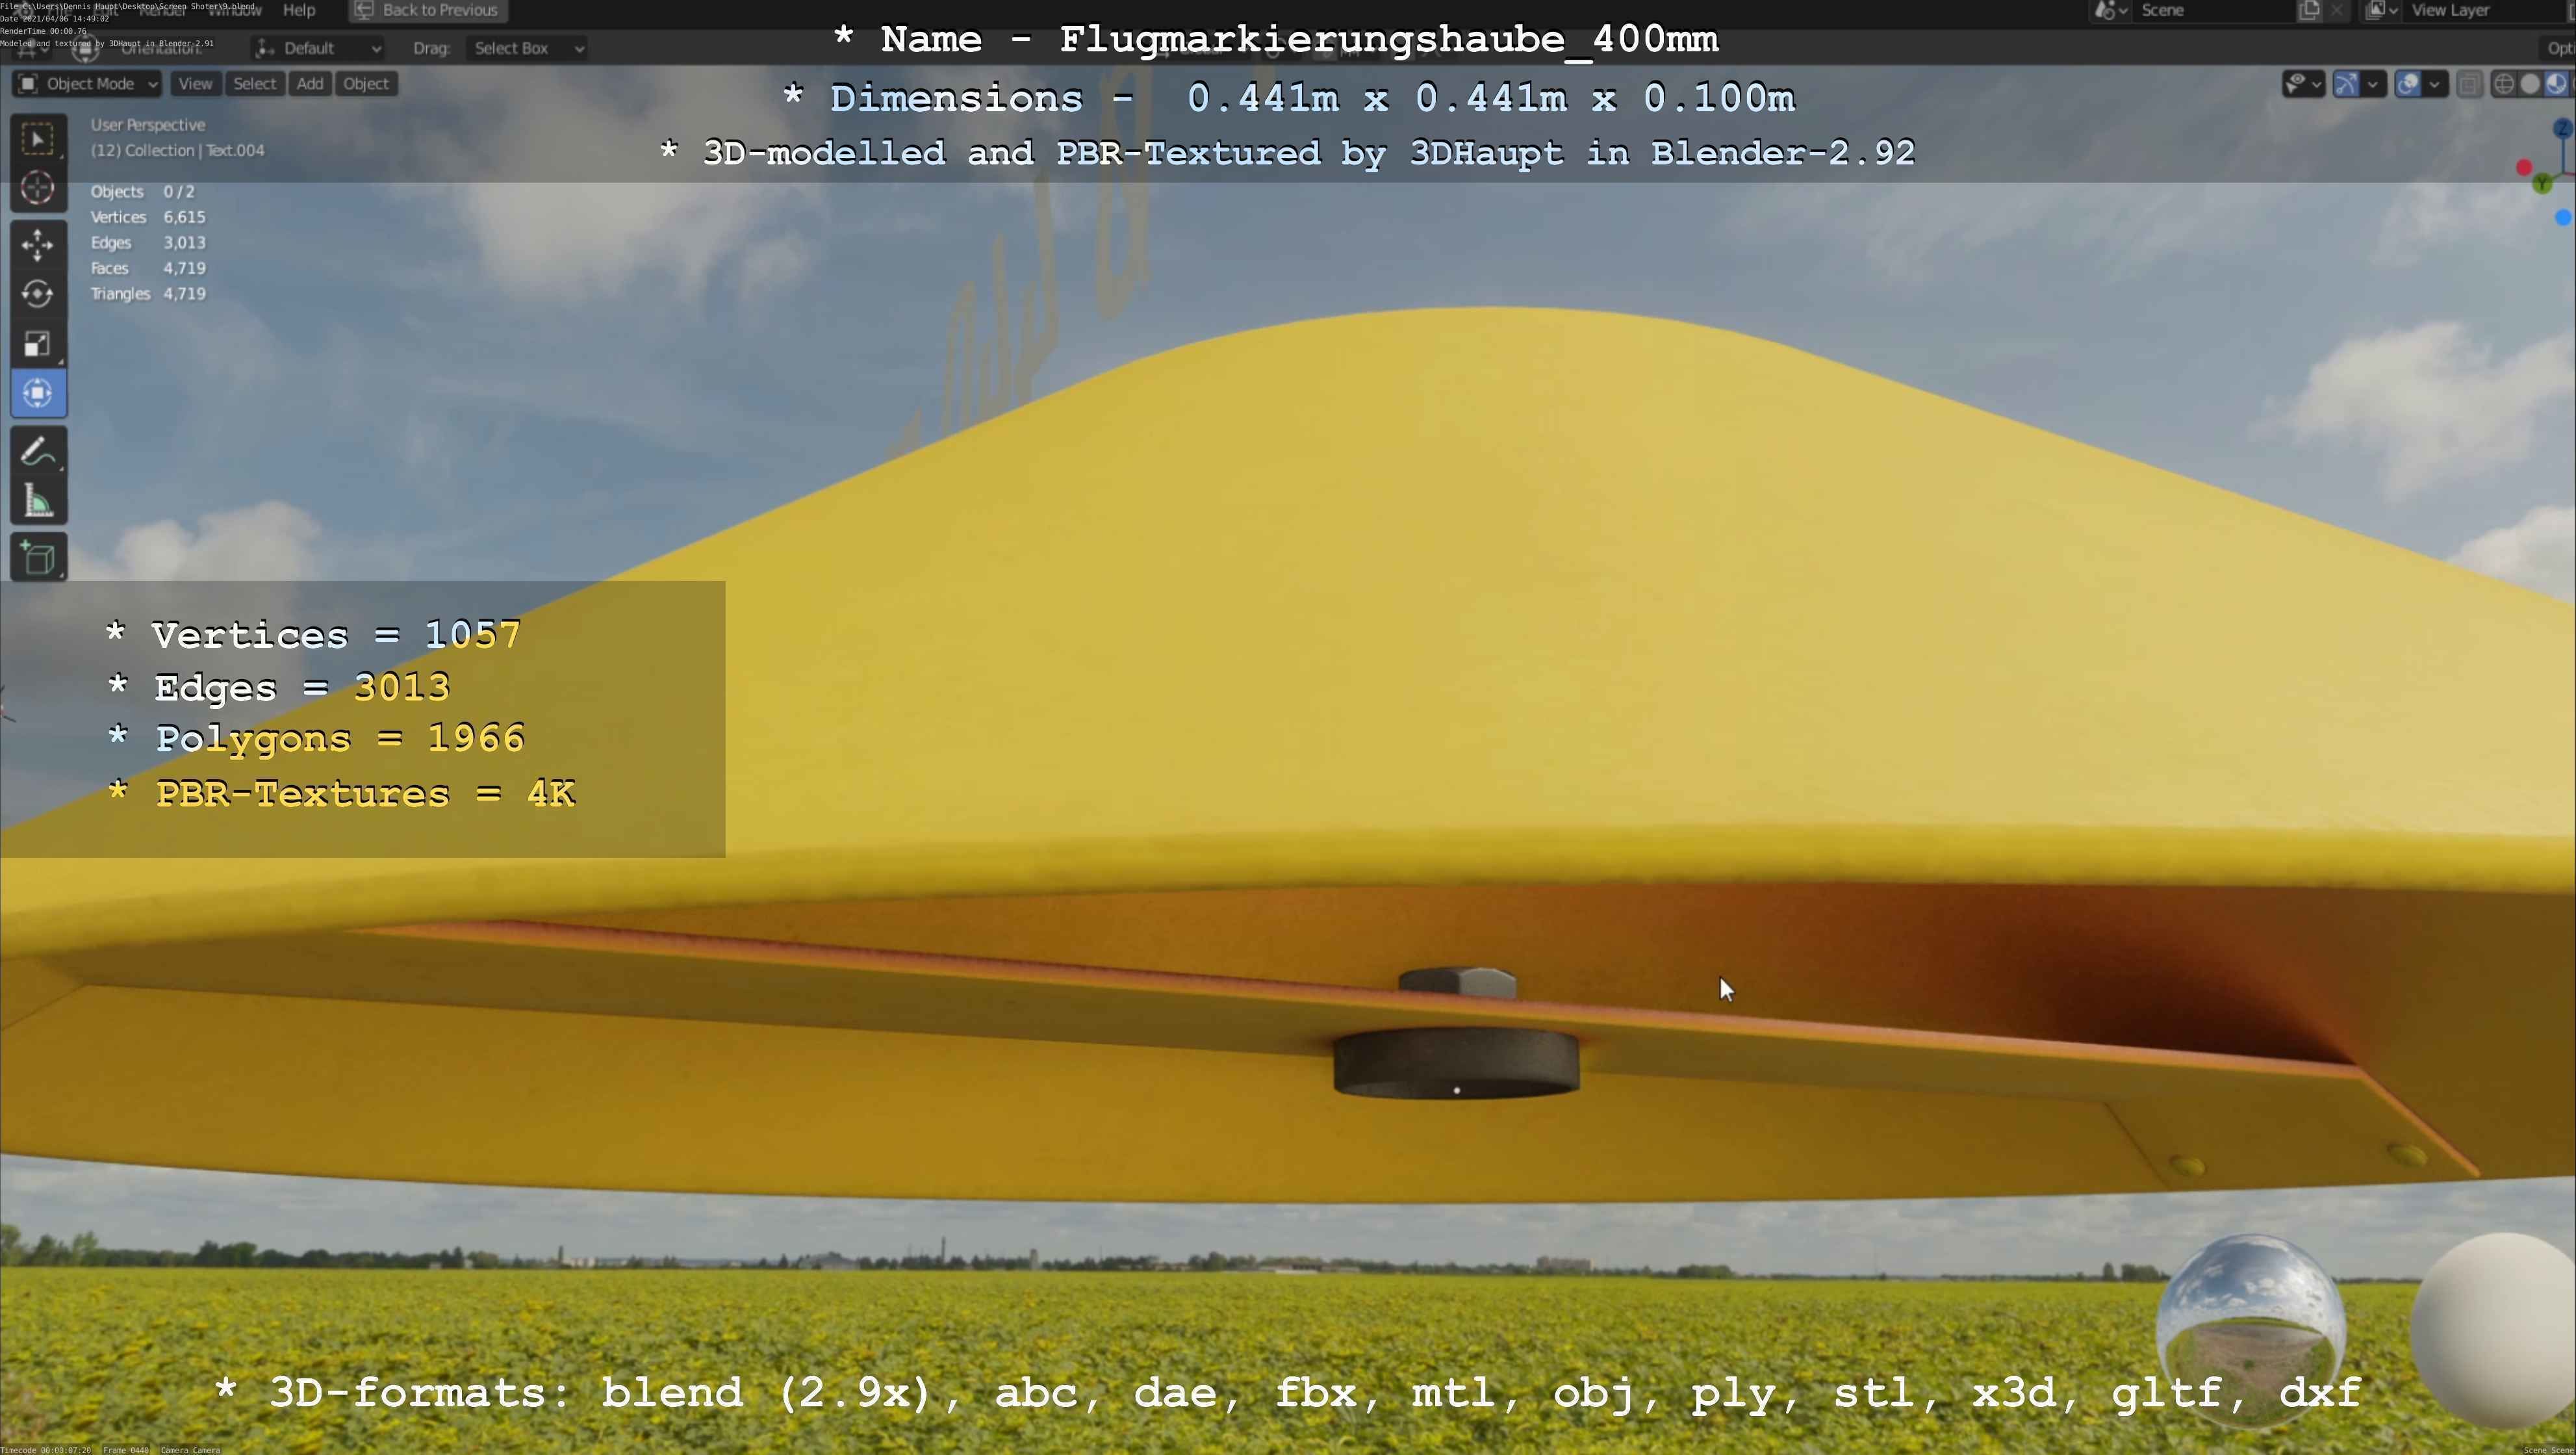Switch to Wireframe viewport shading

point(2504,84)
